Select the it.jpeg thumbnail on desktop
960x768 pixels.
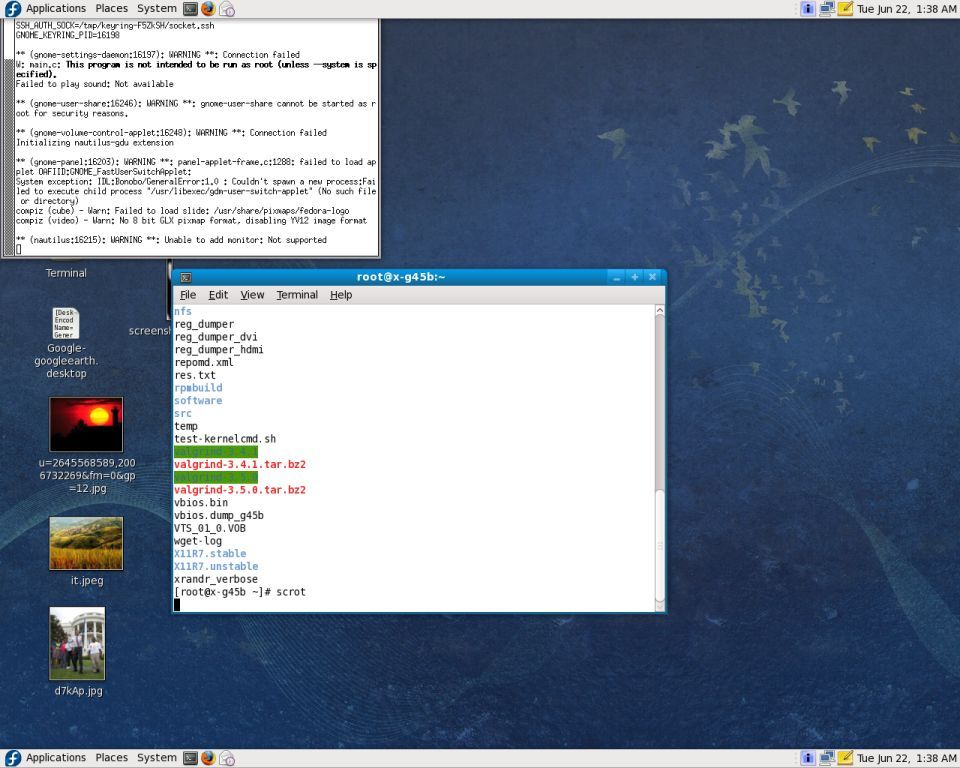click(86, 543)
